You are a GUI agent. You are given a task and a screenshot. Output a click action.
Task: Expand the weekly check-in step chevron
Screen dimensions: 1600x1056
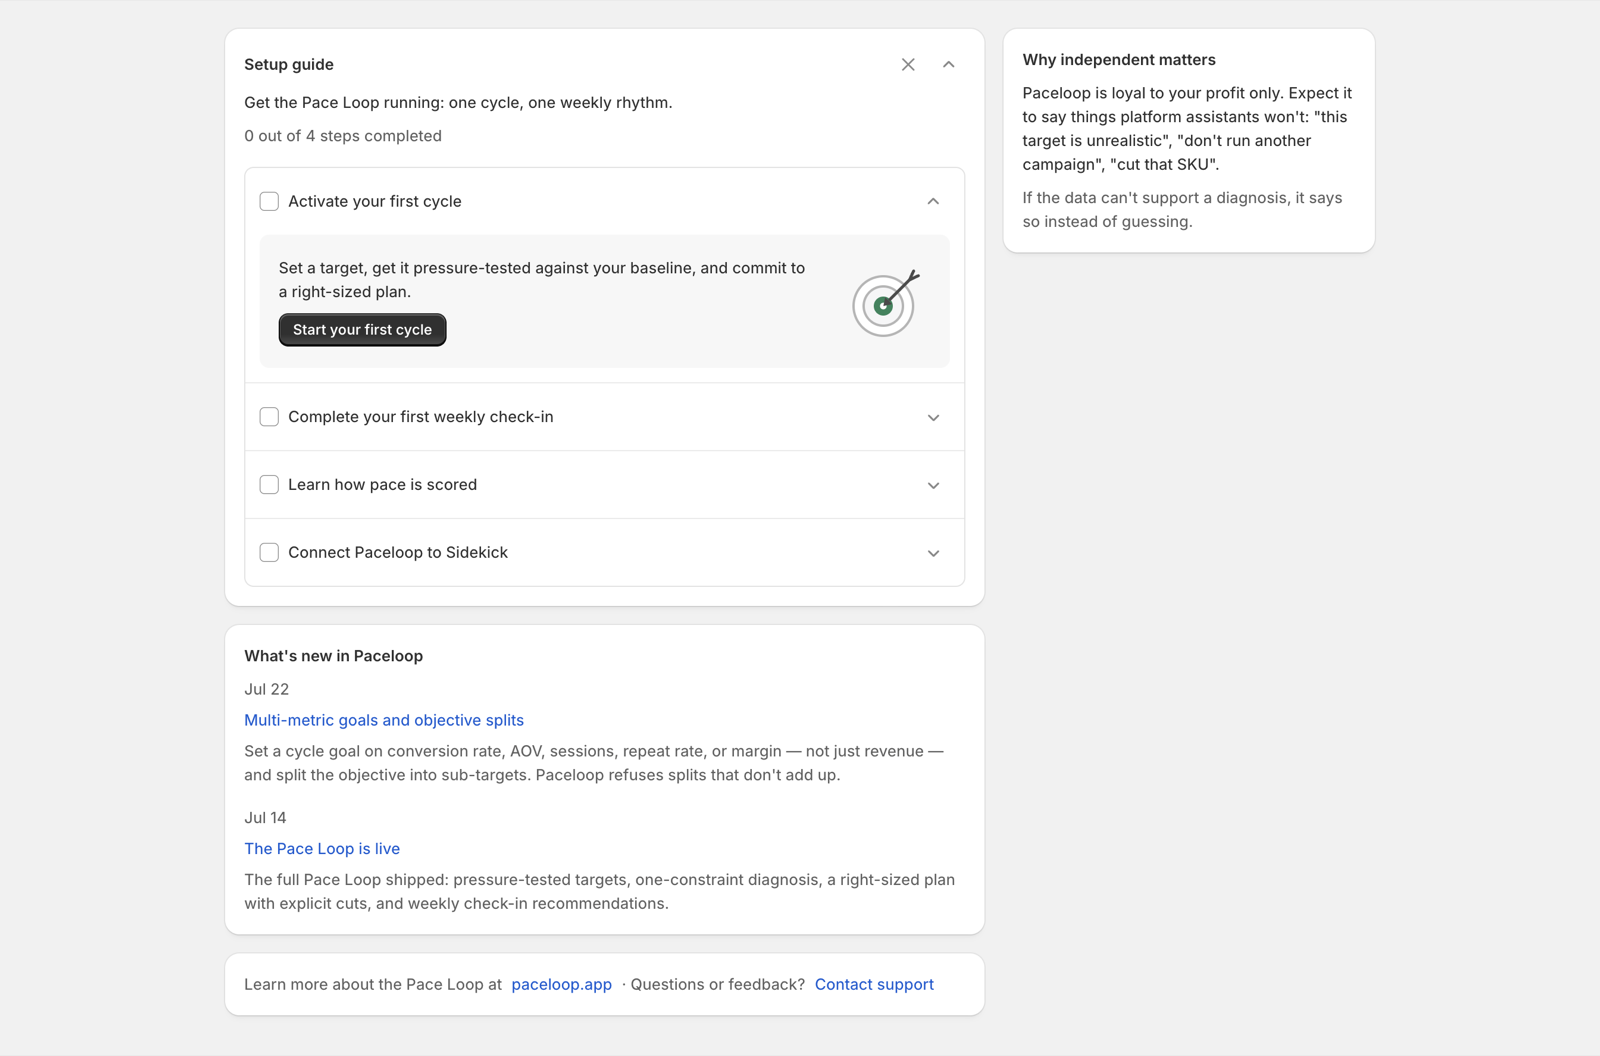click(933, 417)
